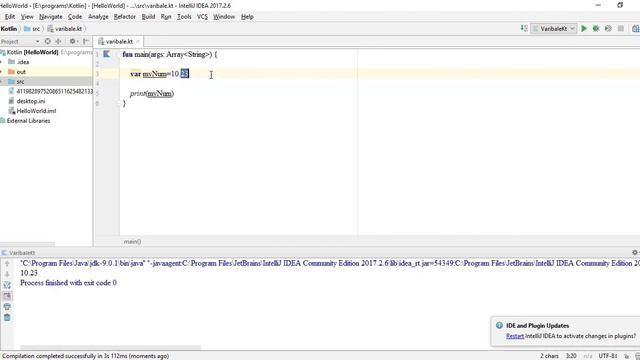
Task: Click the Project panel horizontal scrollbar
Action: coord(27,244)
